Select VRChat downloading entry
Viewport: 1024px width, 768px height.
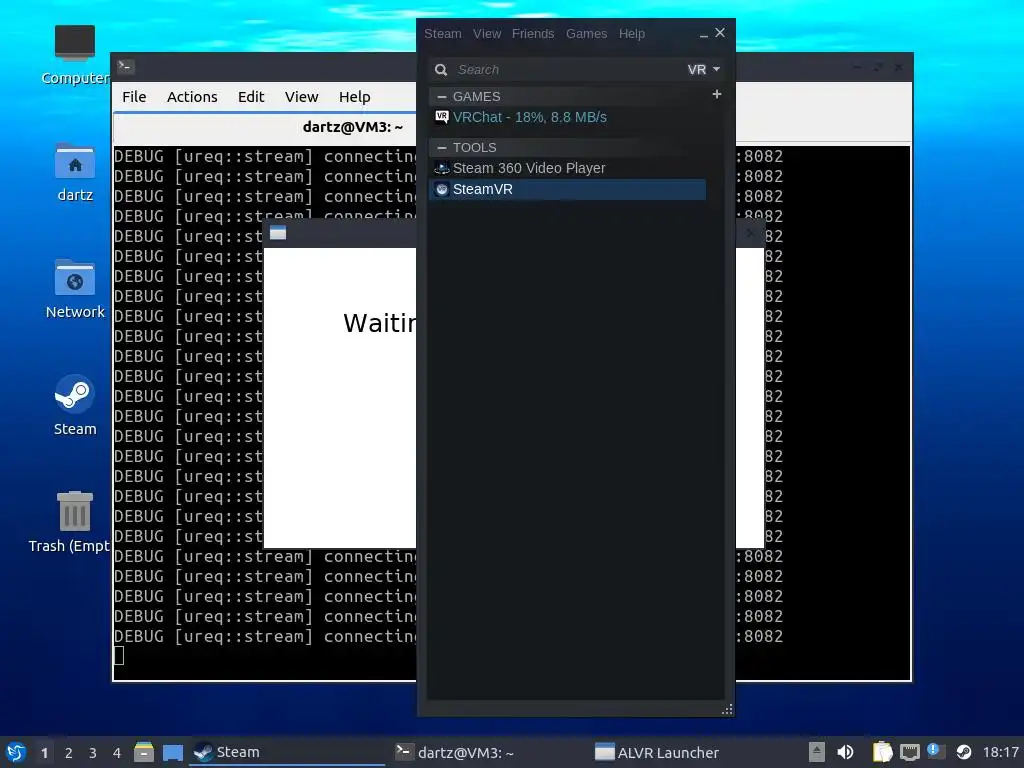click(567, 117)
